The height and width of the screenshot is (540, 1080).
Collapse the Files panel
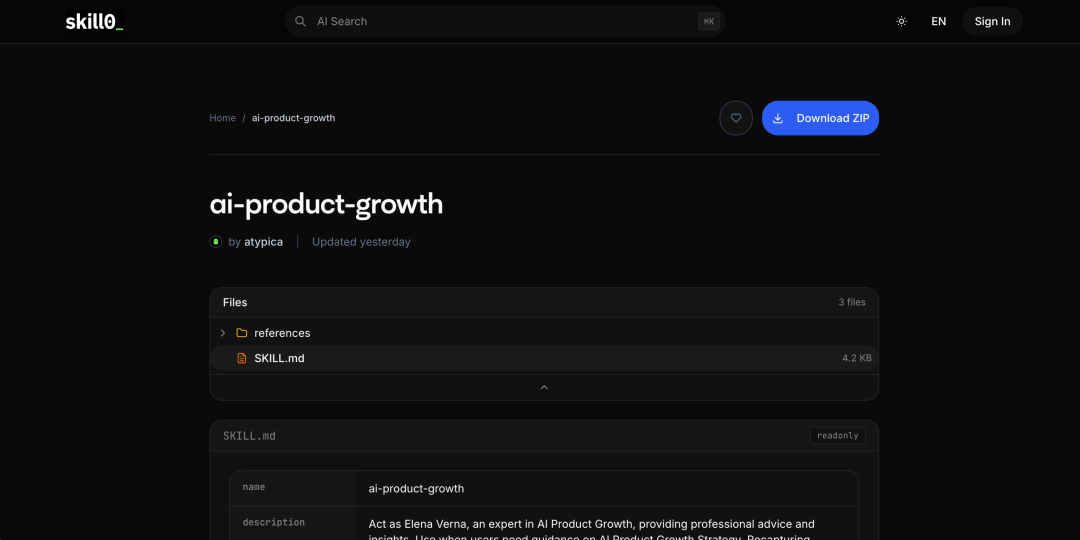click(544, 387)
